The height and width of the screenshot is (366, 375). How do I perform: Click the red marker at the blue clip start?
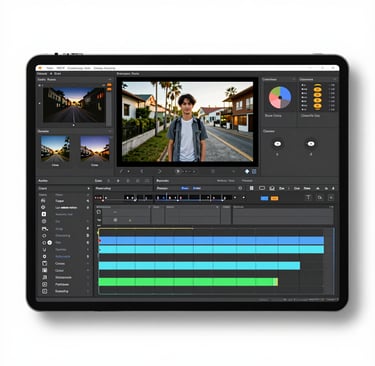pyautogui.click(x=99, y=241)
